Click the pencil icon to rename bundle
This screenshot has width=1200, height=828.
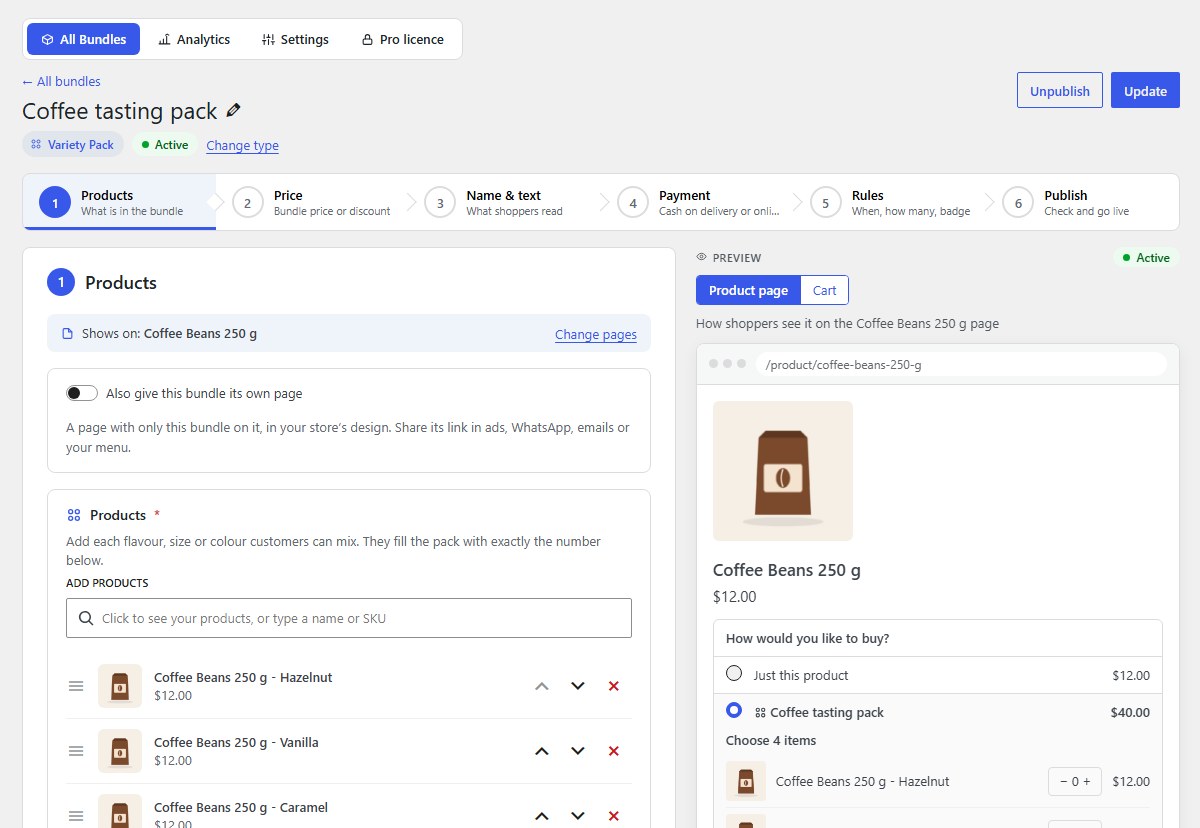click(x=234, y=111)
